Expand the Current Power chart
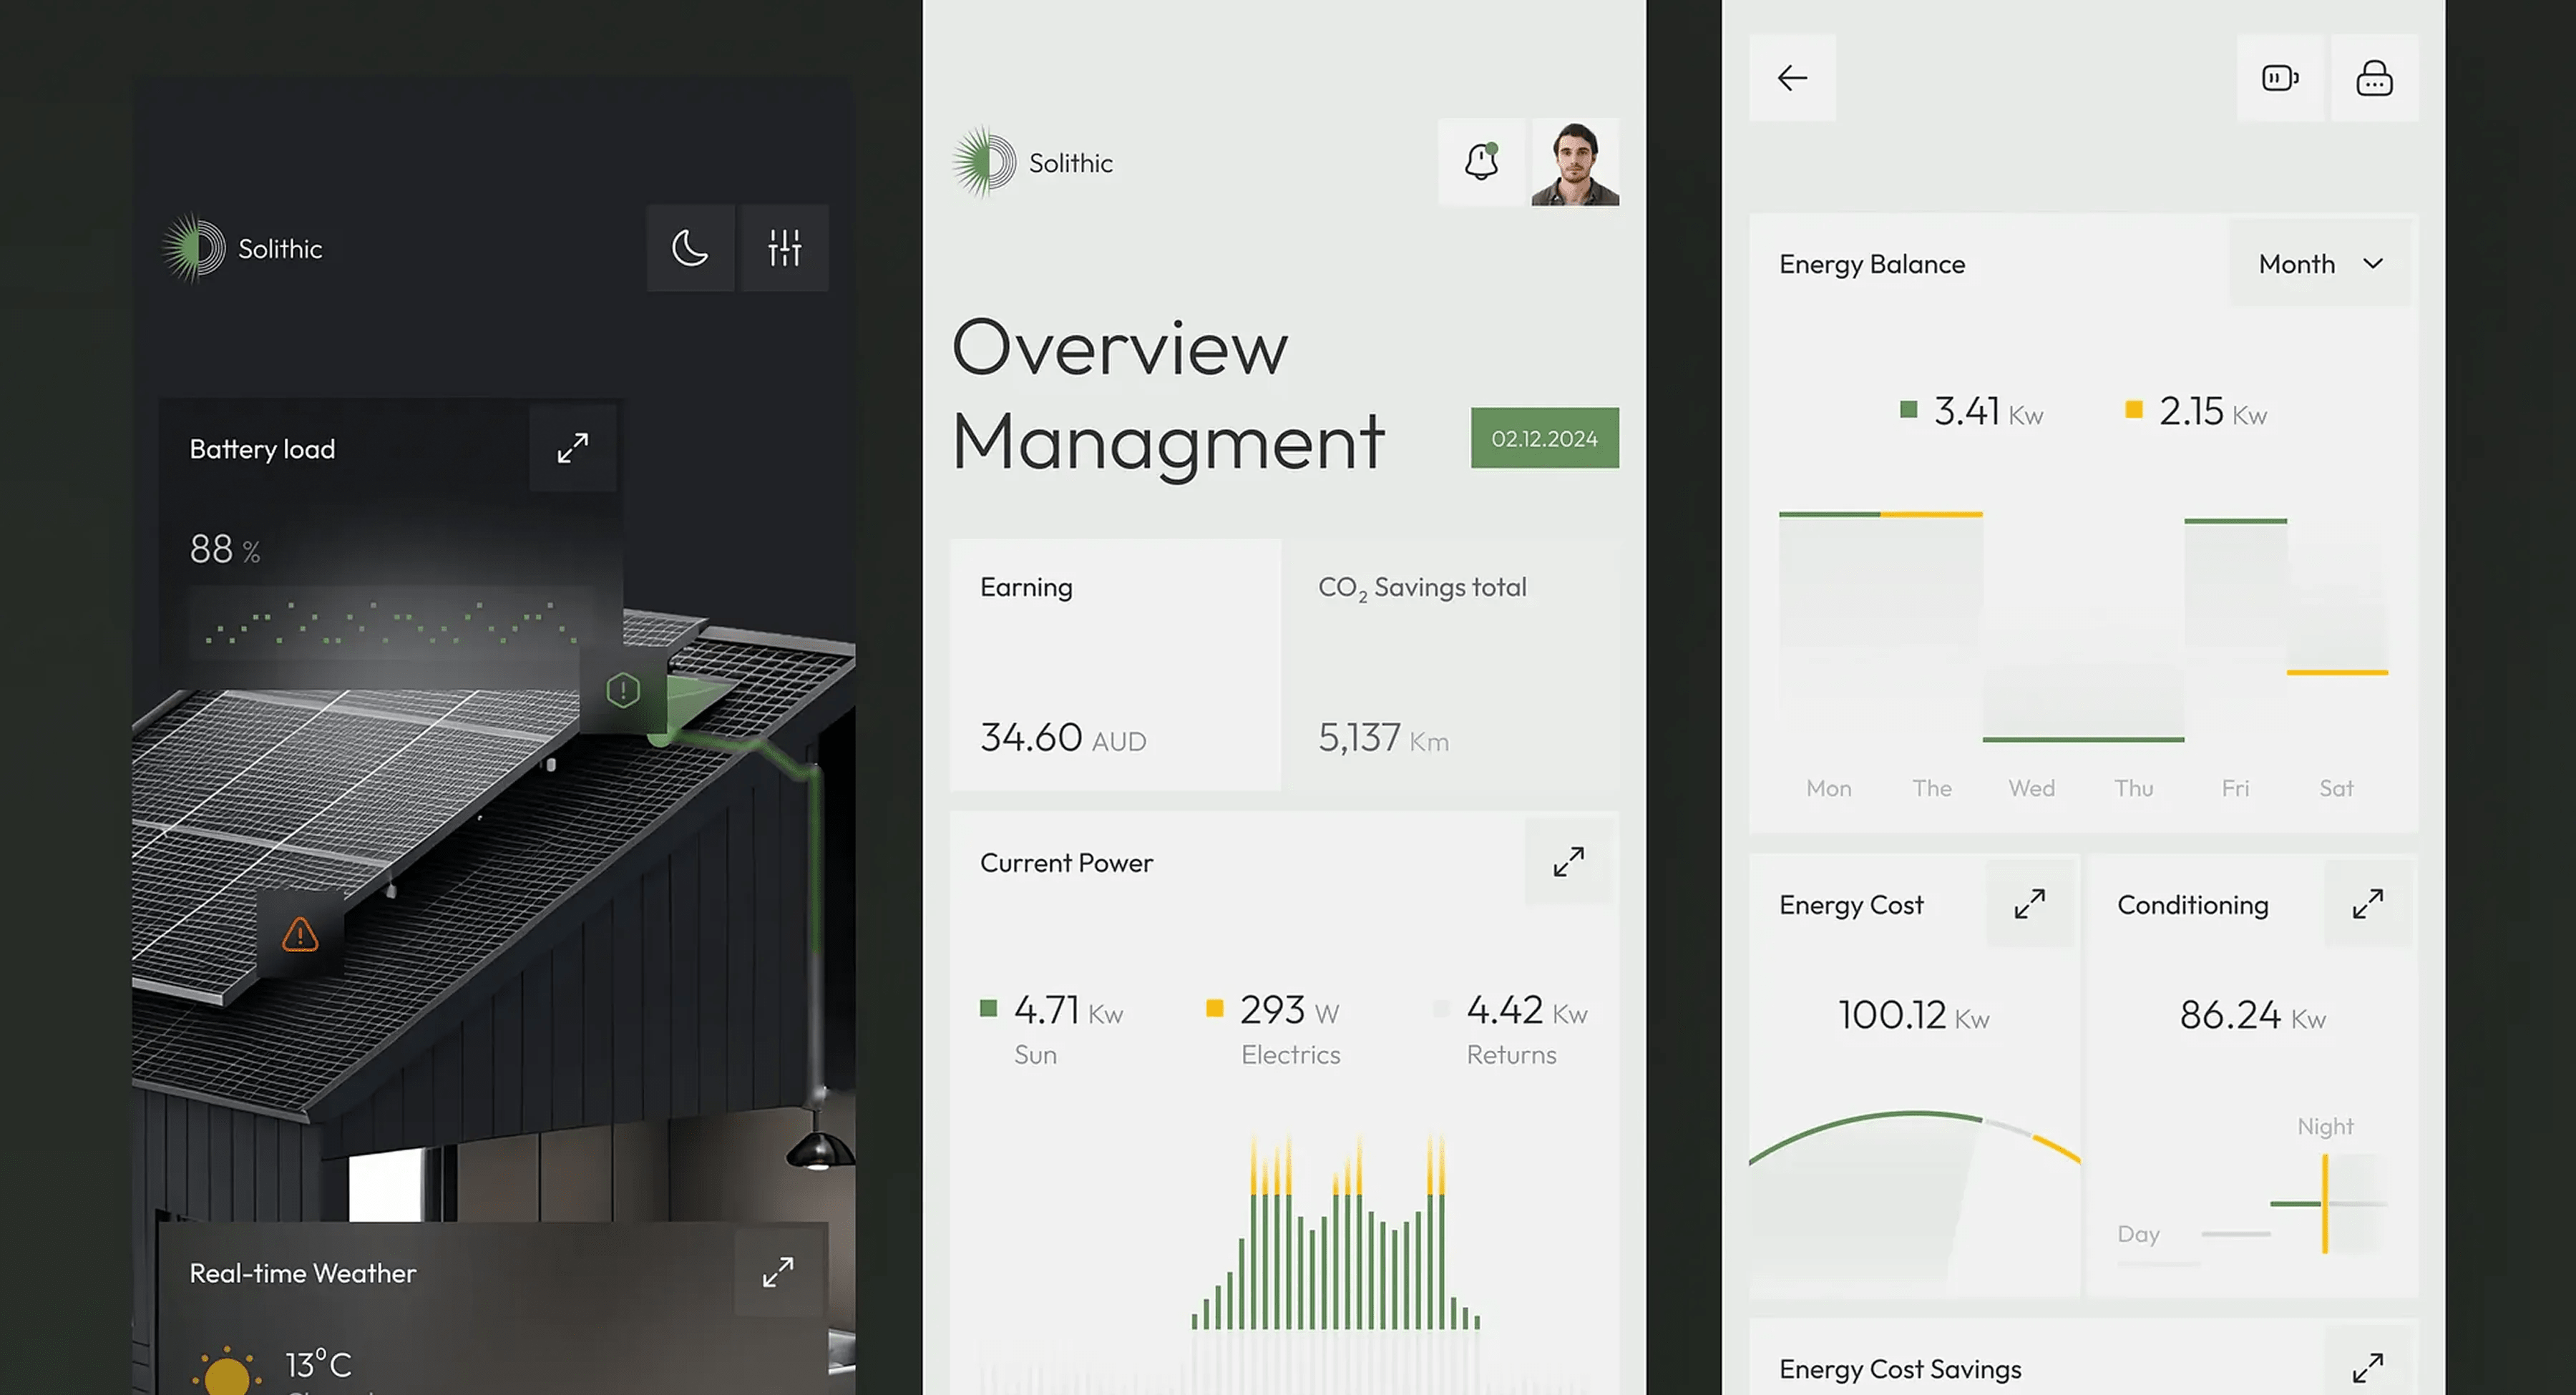The height and width of the screenshot is (1395, 2576). pos(1568,862)
